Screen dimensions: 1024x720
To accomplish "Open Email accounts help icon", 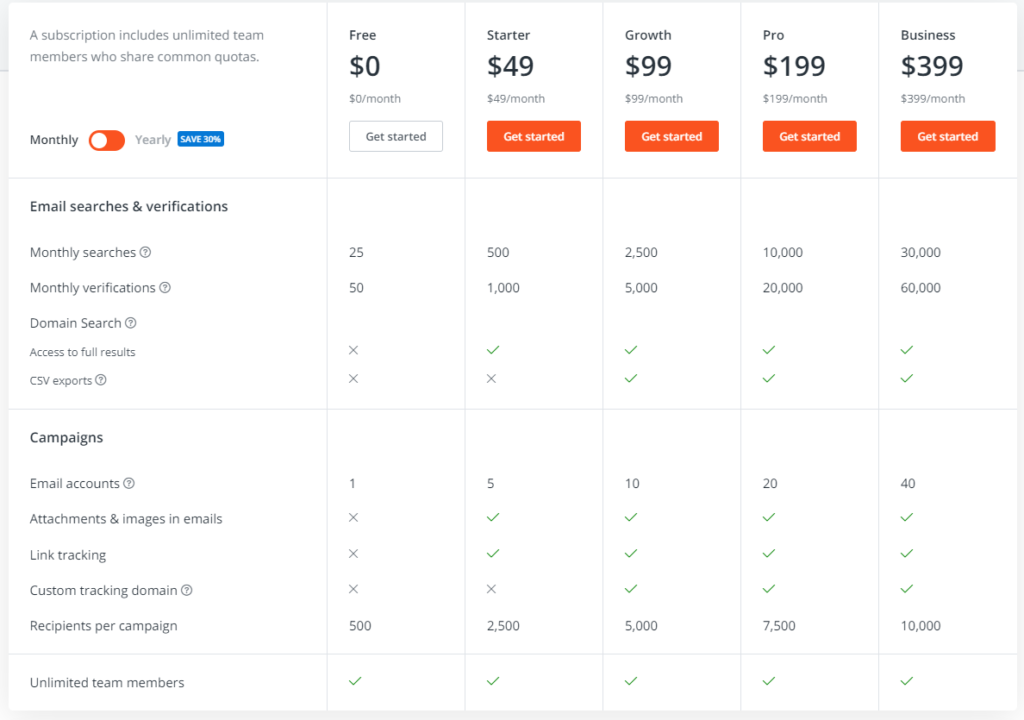I will coord(129,483).
